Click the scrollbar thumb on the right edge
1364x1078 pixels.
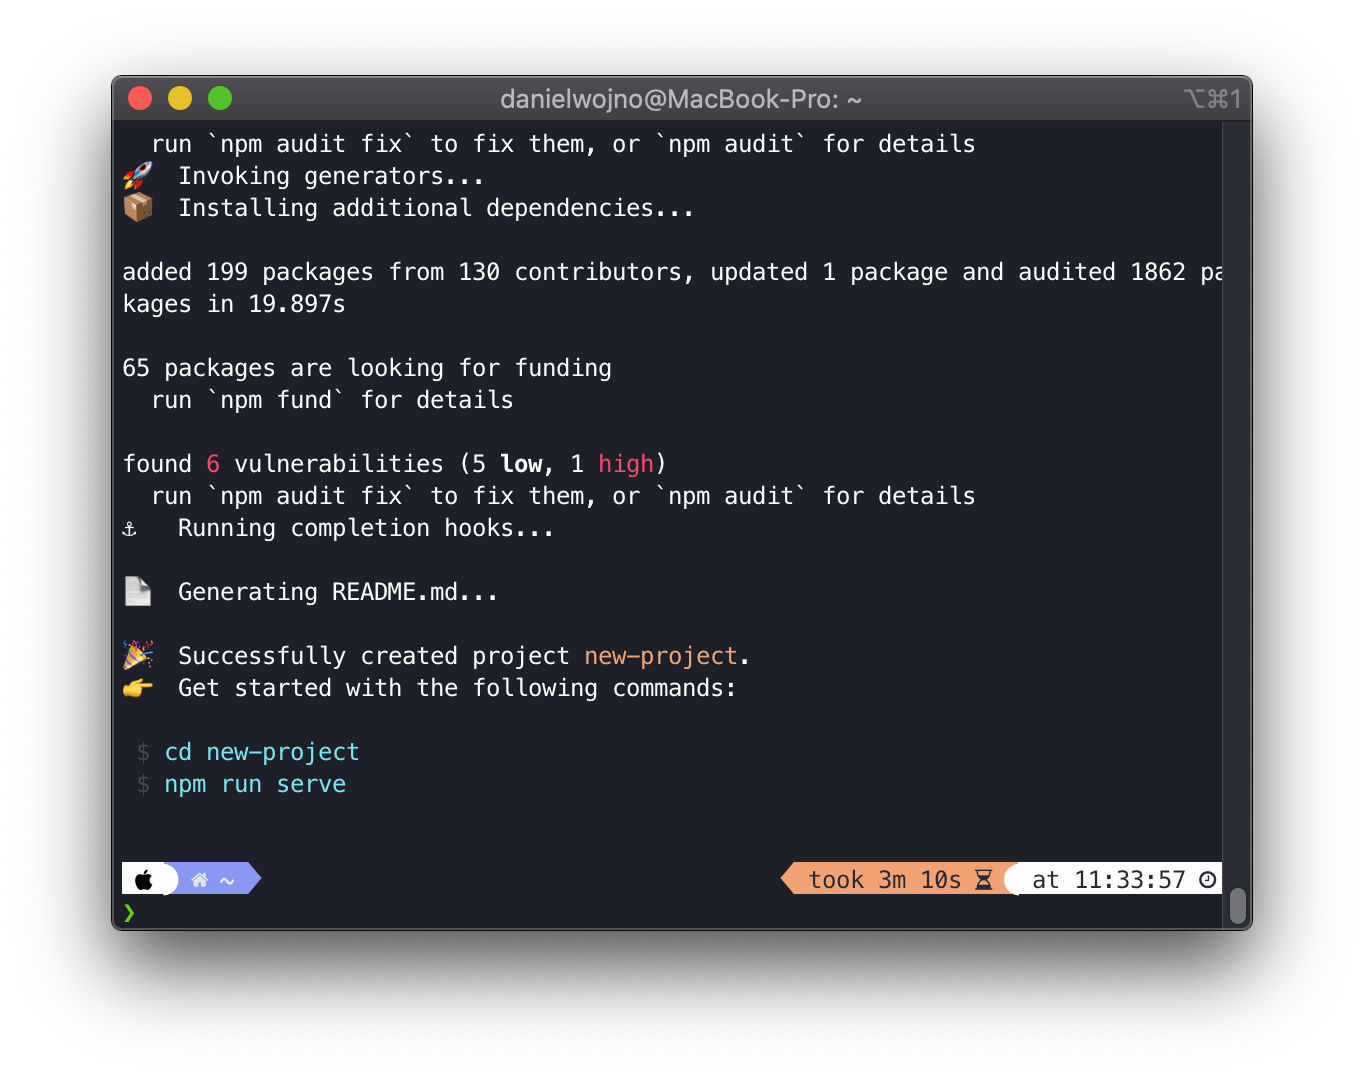click(x=1237, y=906)
